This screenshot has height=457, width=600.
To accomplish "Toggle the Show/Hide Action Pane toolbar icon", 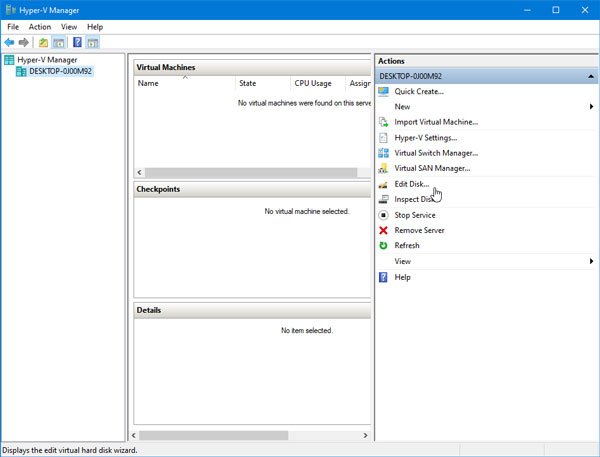I will tap(93, 42).
